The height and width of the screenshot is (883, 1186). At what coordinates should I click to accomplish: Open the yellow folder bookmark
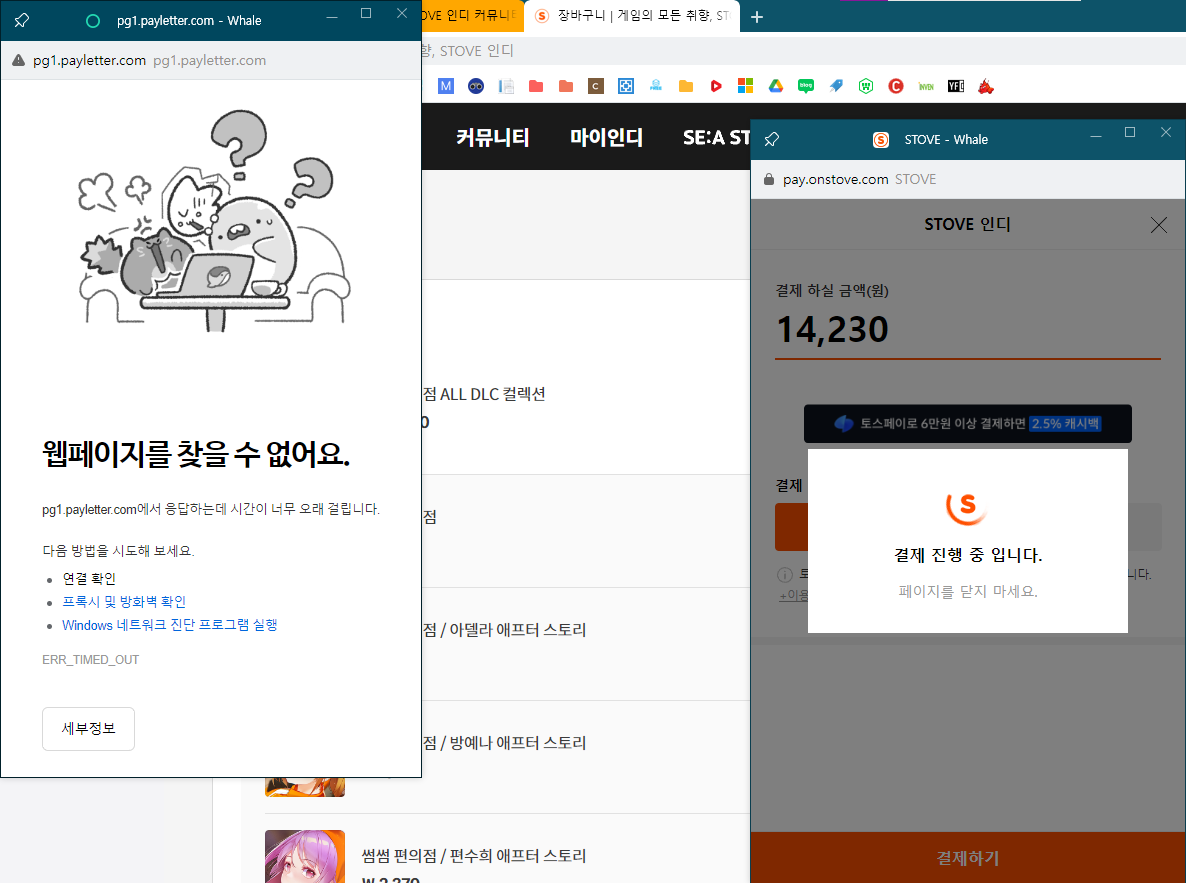686,86
